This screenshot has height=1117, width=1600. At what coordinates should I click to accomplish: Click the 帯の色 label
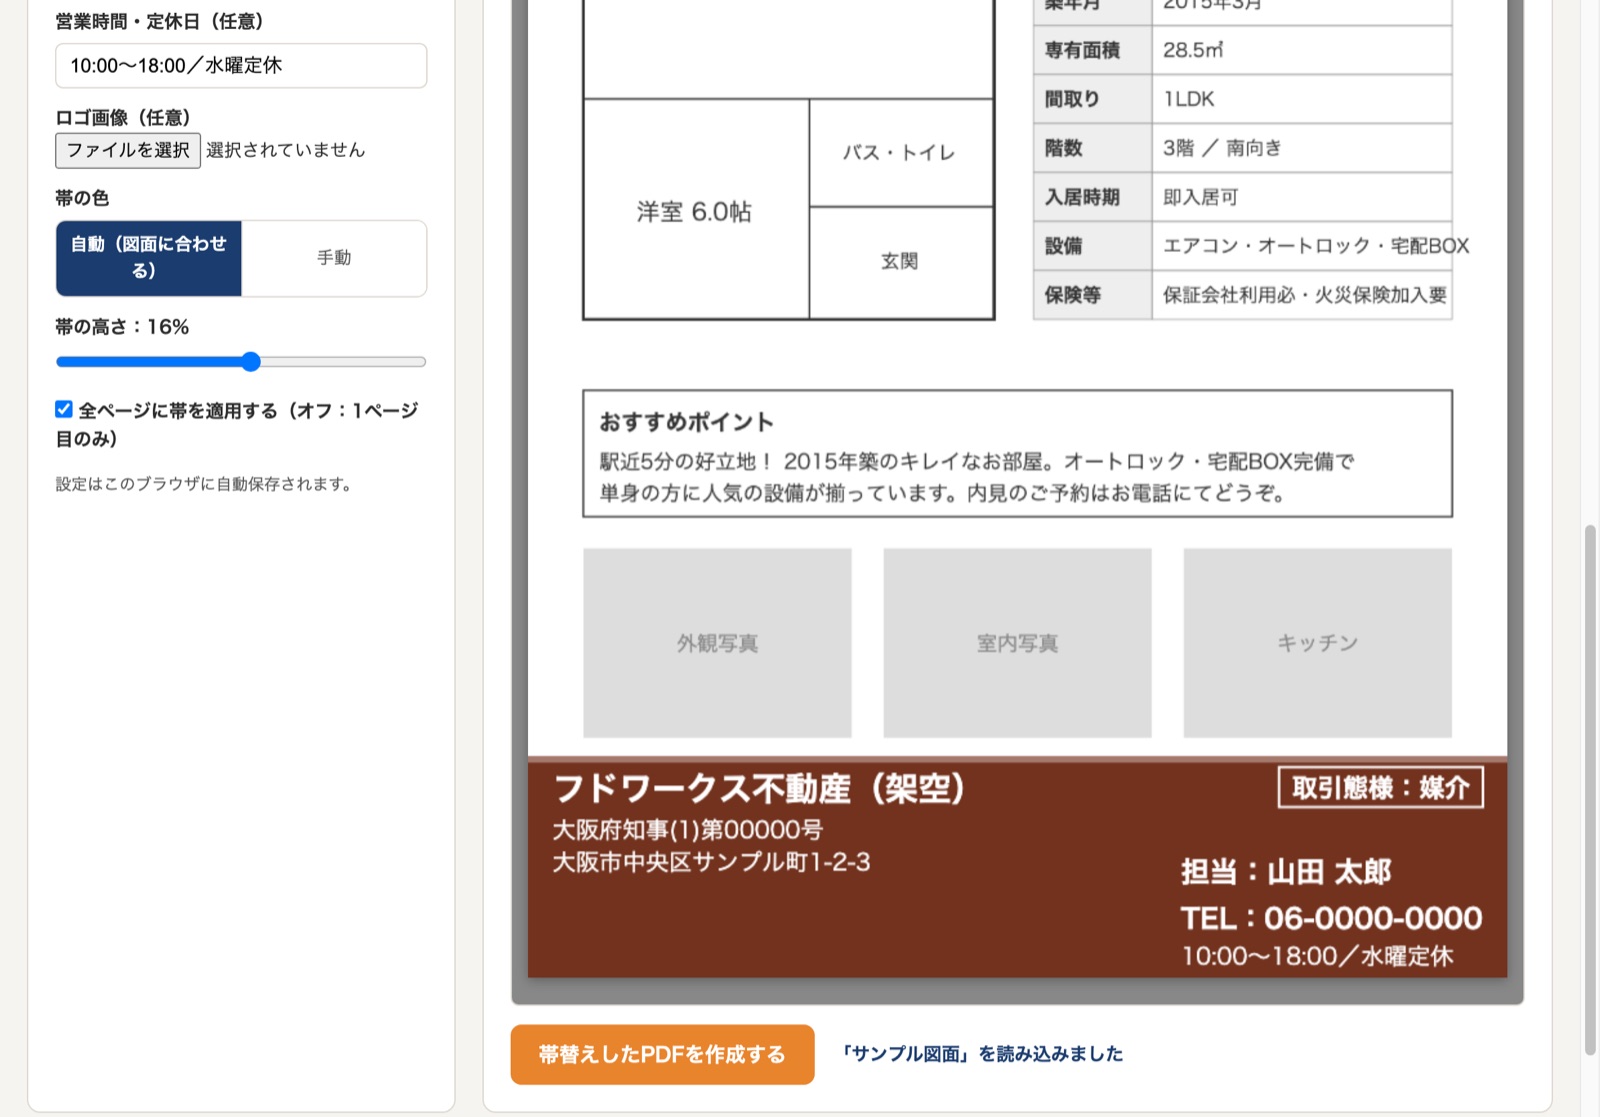pos(82,198)
